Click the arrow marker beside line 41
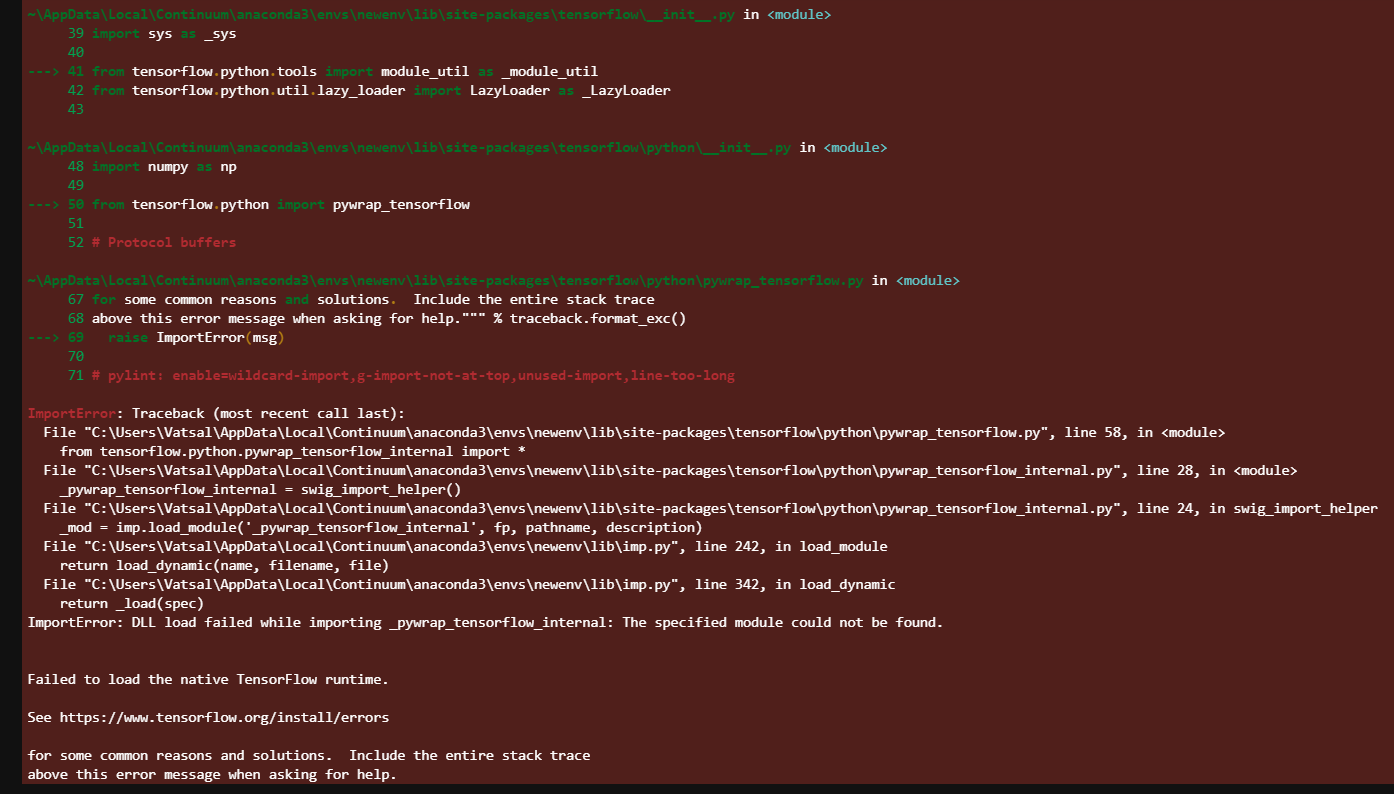 tap(44, 71)
